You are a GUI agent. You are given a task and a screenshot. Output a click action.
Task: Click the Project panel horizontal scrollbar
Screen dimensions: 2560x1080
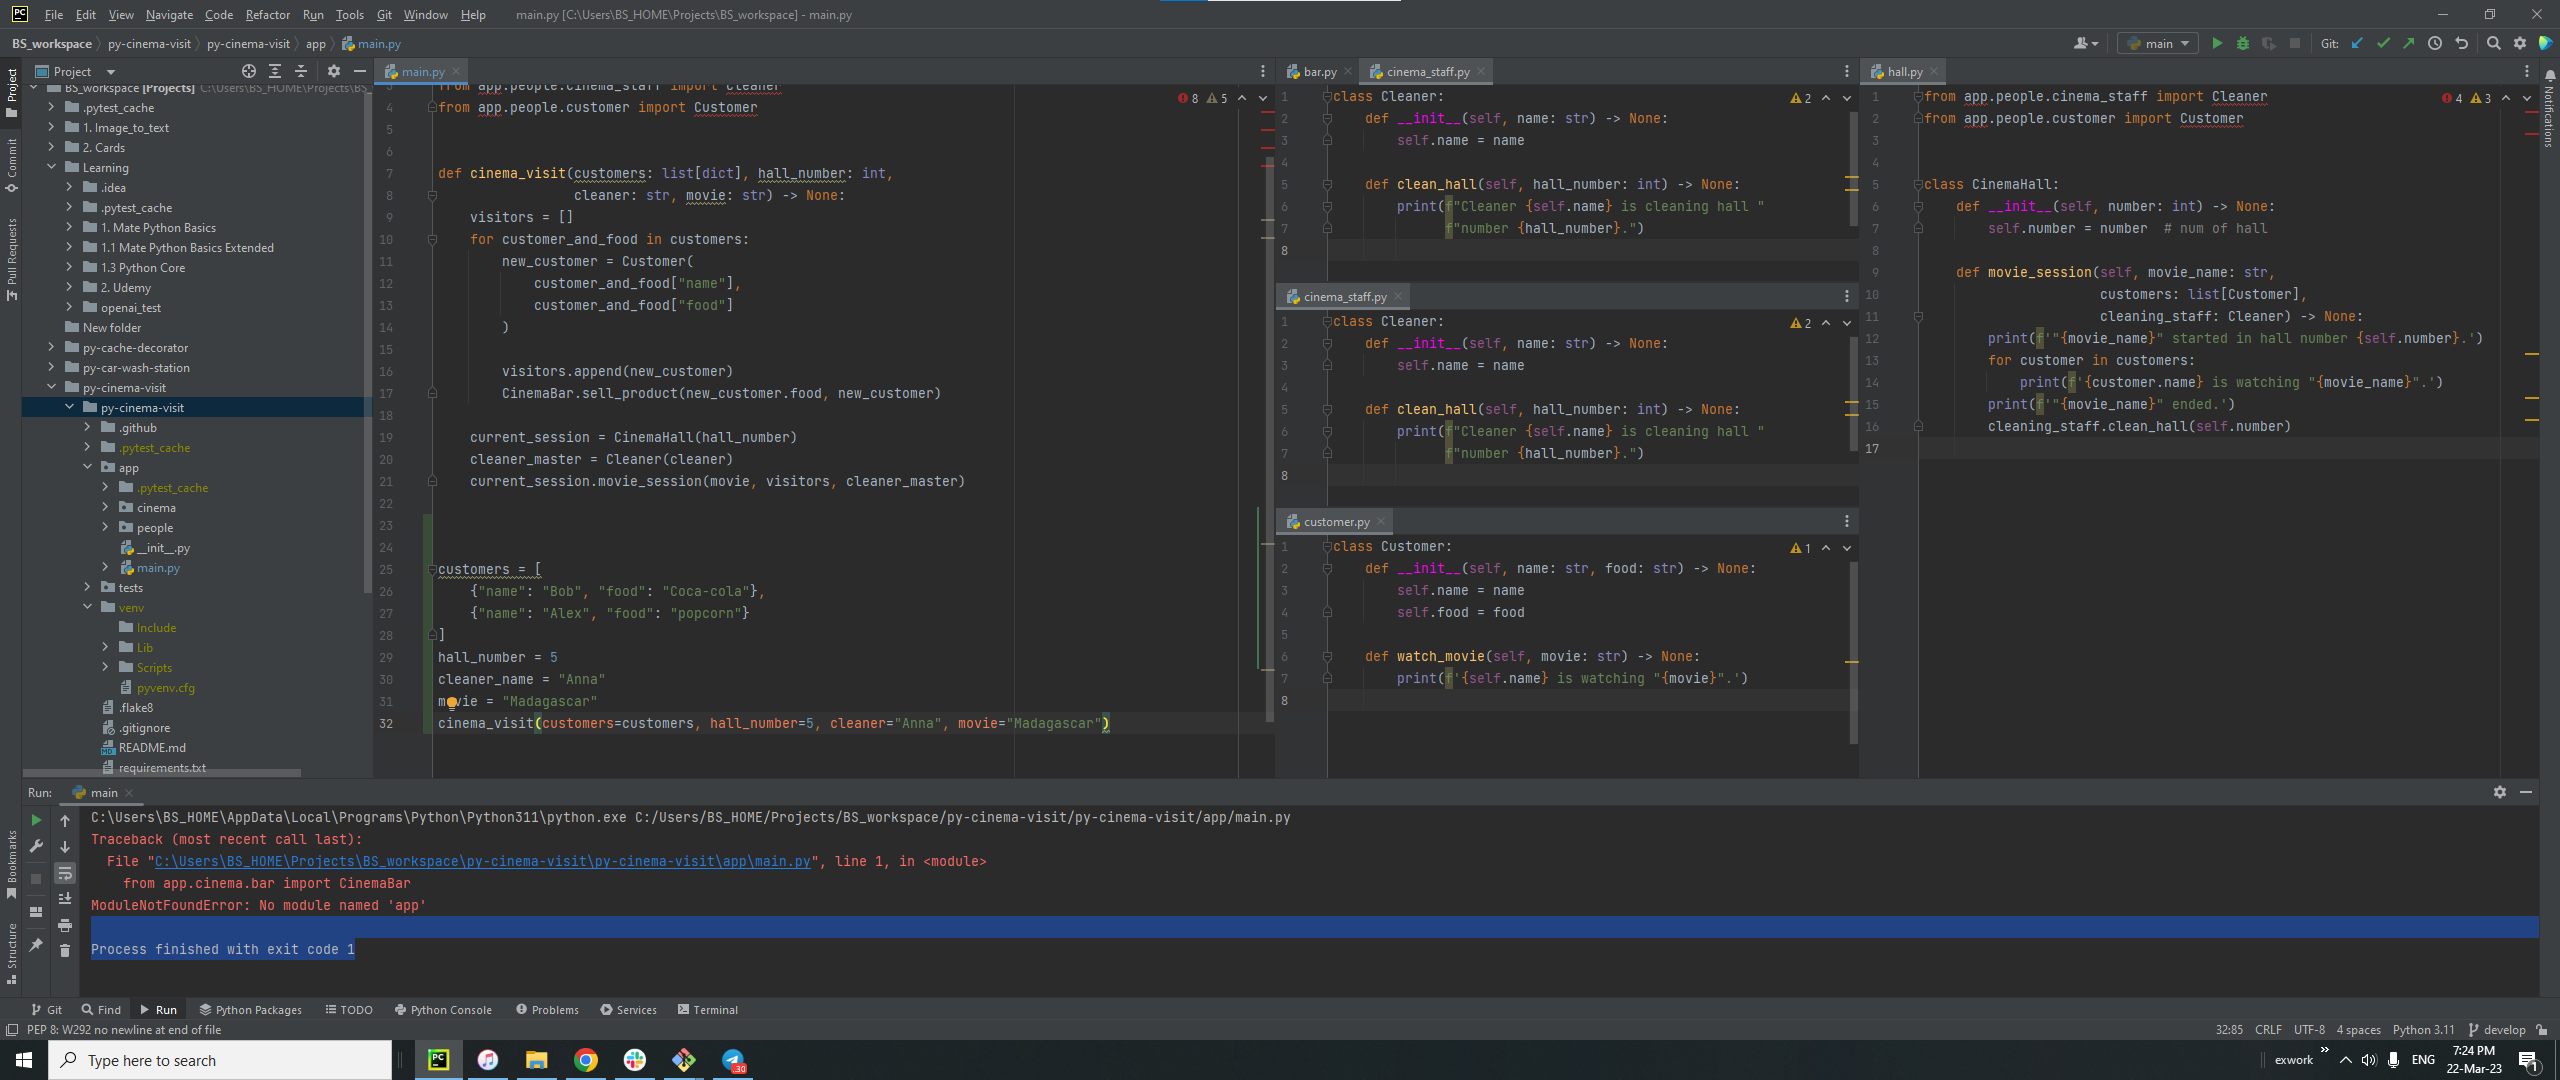(162, 773)
